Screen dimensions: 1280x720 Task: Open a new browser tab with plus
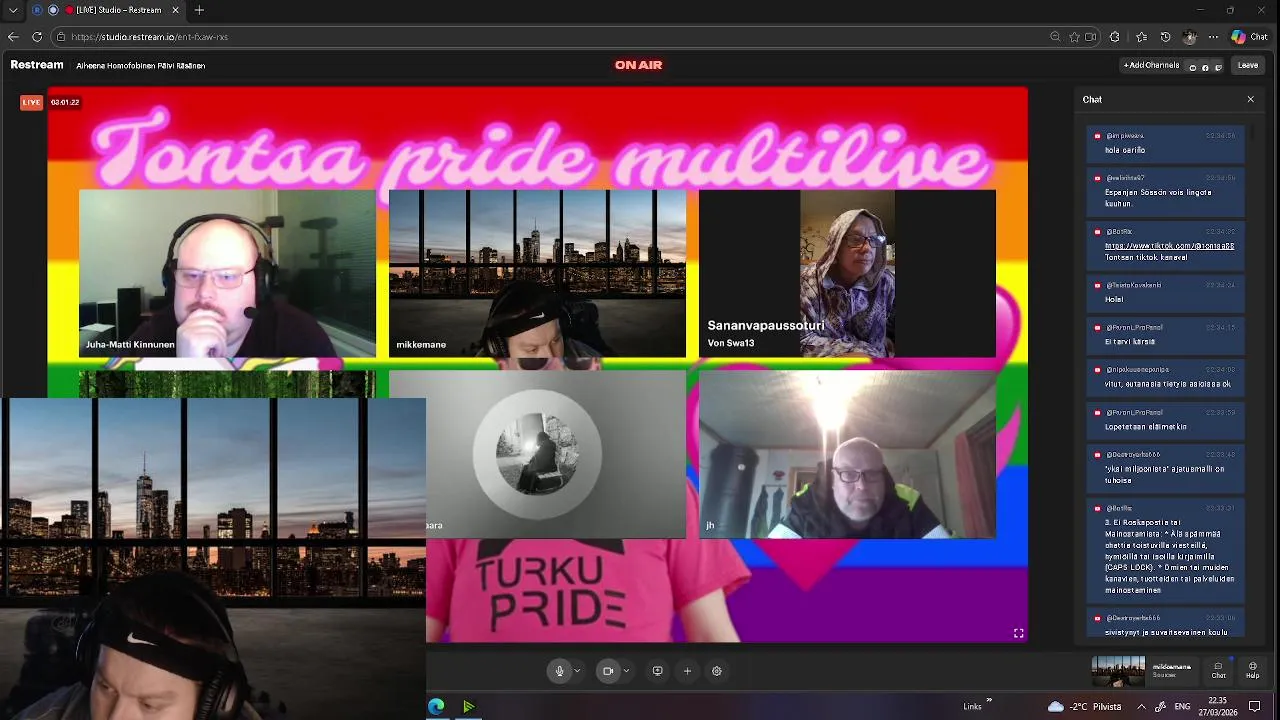199,10
